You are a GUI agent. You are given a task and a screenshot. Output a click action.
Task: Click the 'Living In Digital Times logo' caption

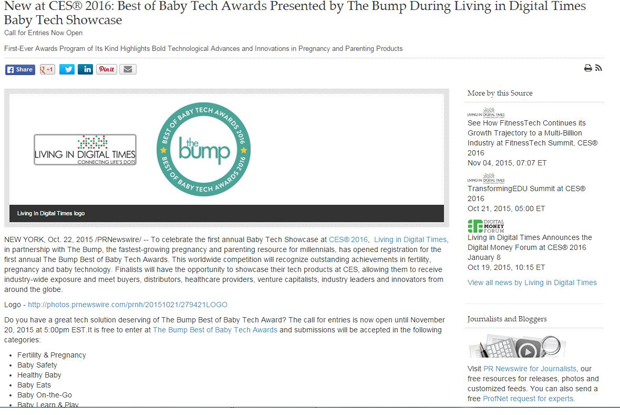pyautogui.click(x=51, y=213)
